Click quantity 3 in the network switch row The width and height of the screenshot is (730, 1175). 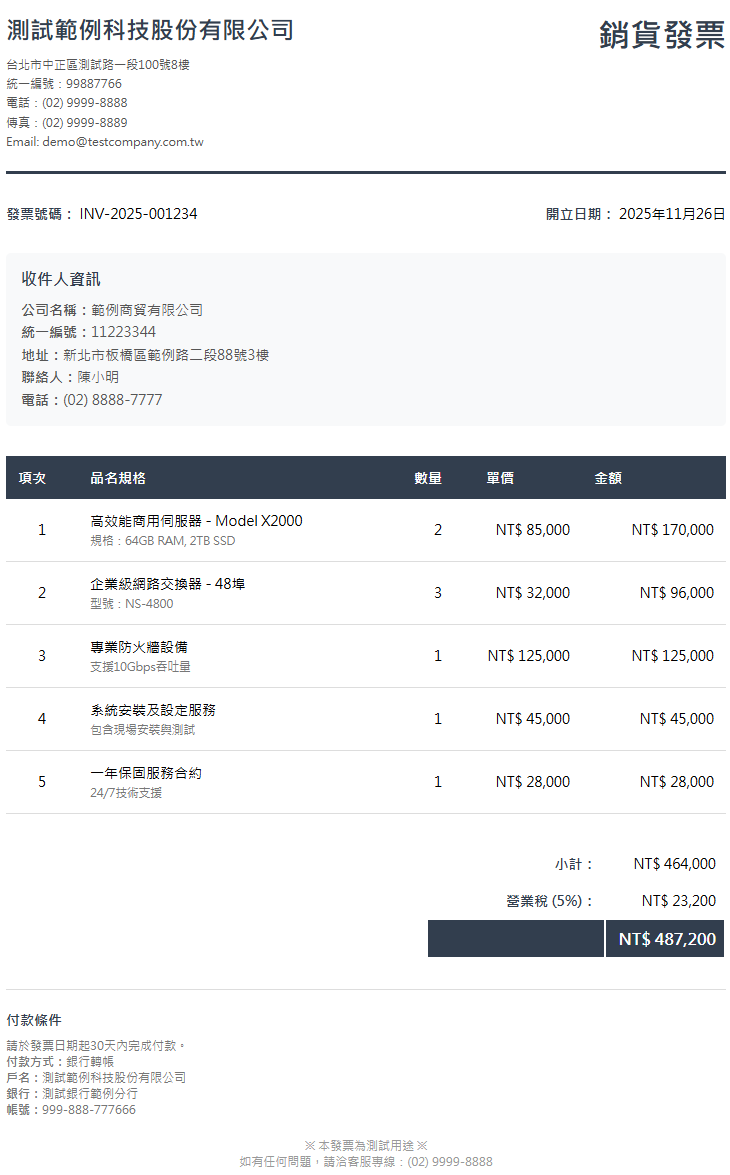(438, 593)
